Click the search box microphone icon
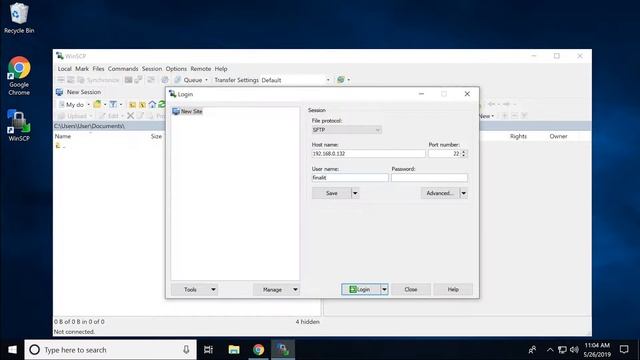Viewport: 640px width, 360px height. click(186, 350)
